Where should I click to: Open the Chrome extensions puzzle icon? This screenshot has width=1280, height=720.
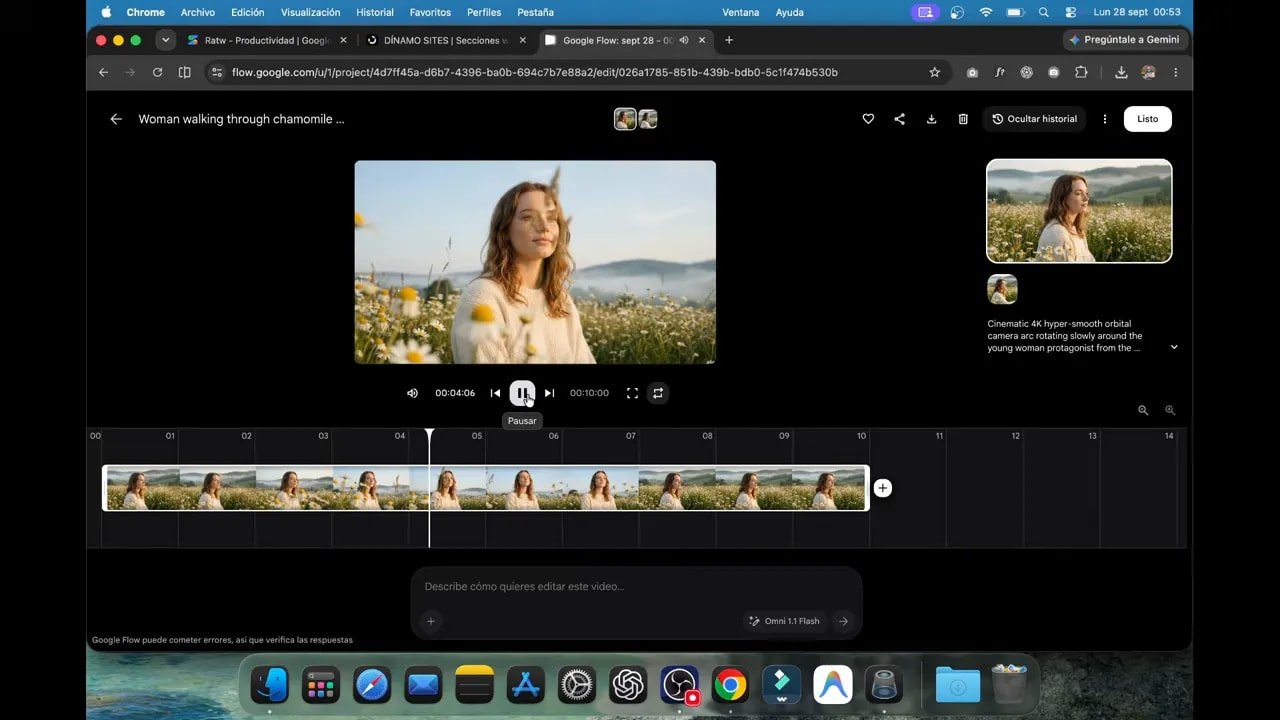(1081, 72)
